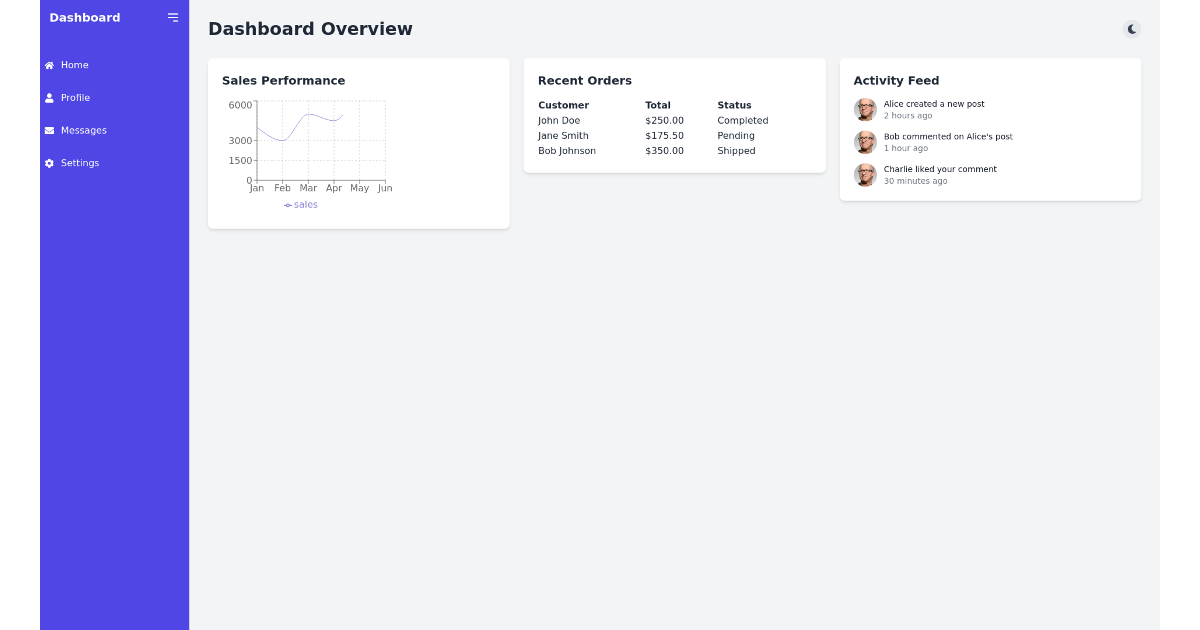The image size is (1200, 630).
Task: Click Alice's avatar in the Activity Feed
Action: (x=865, y=109)
